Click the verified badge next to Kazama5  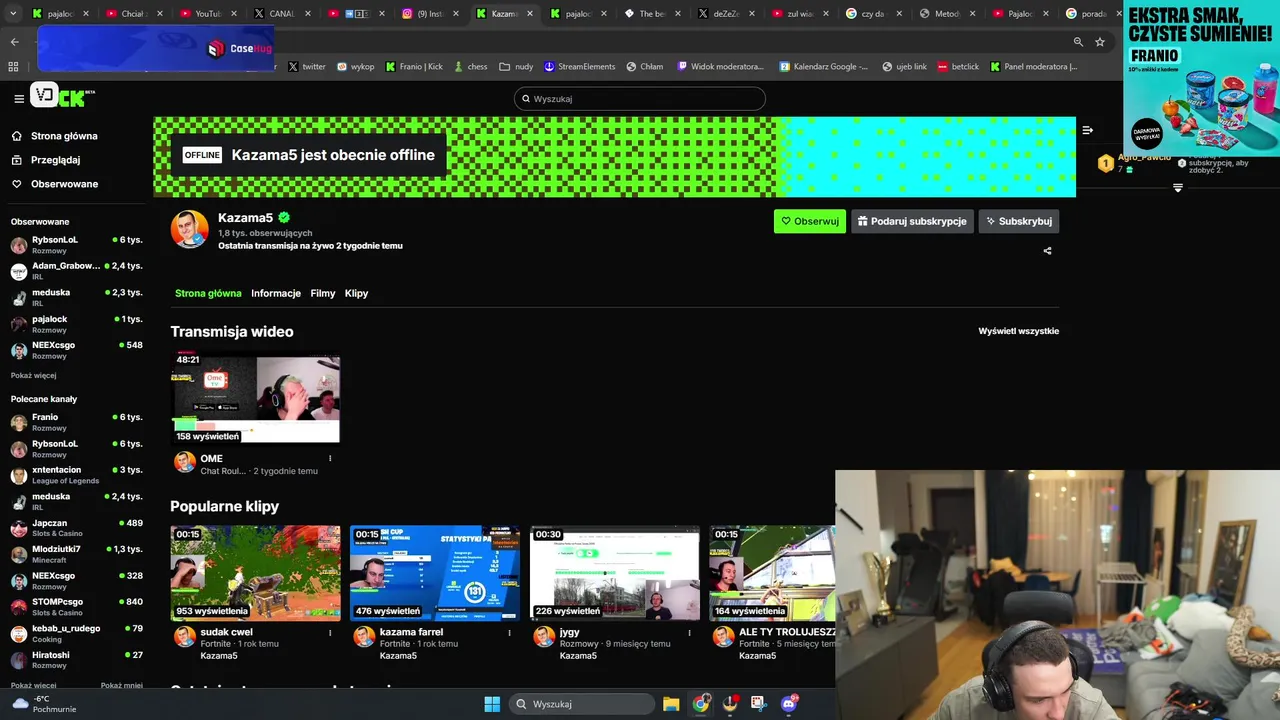click(x=284, y=217)
